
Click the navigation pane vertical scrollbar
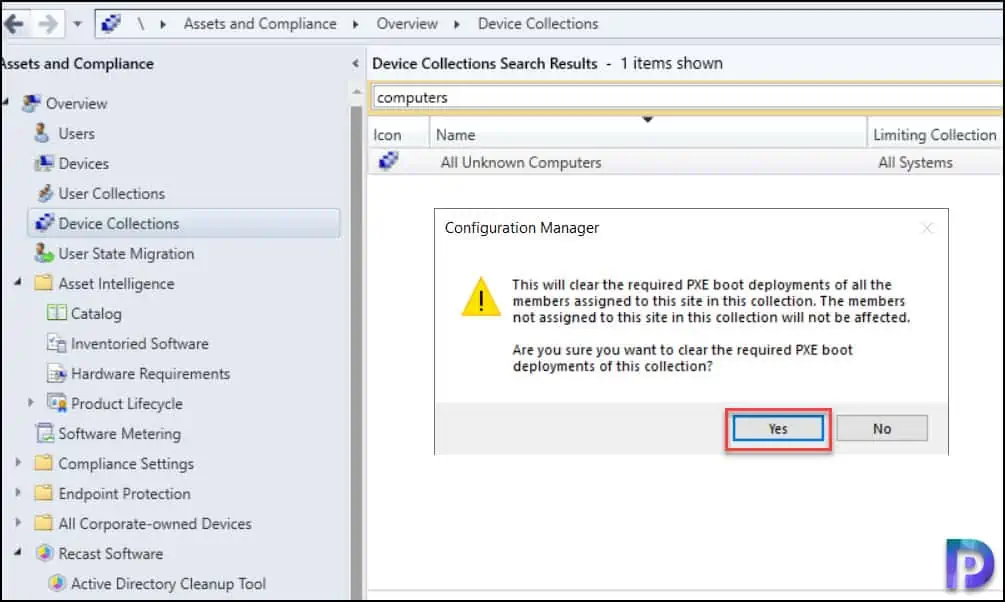point(356,353)
